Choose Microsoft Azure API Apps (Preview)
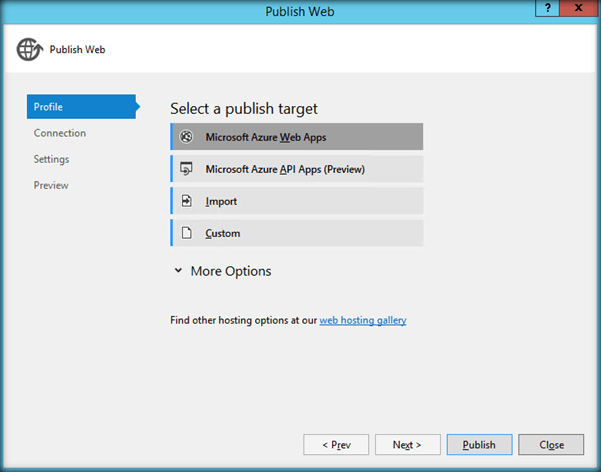 (297, 169)
